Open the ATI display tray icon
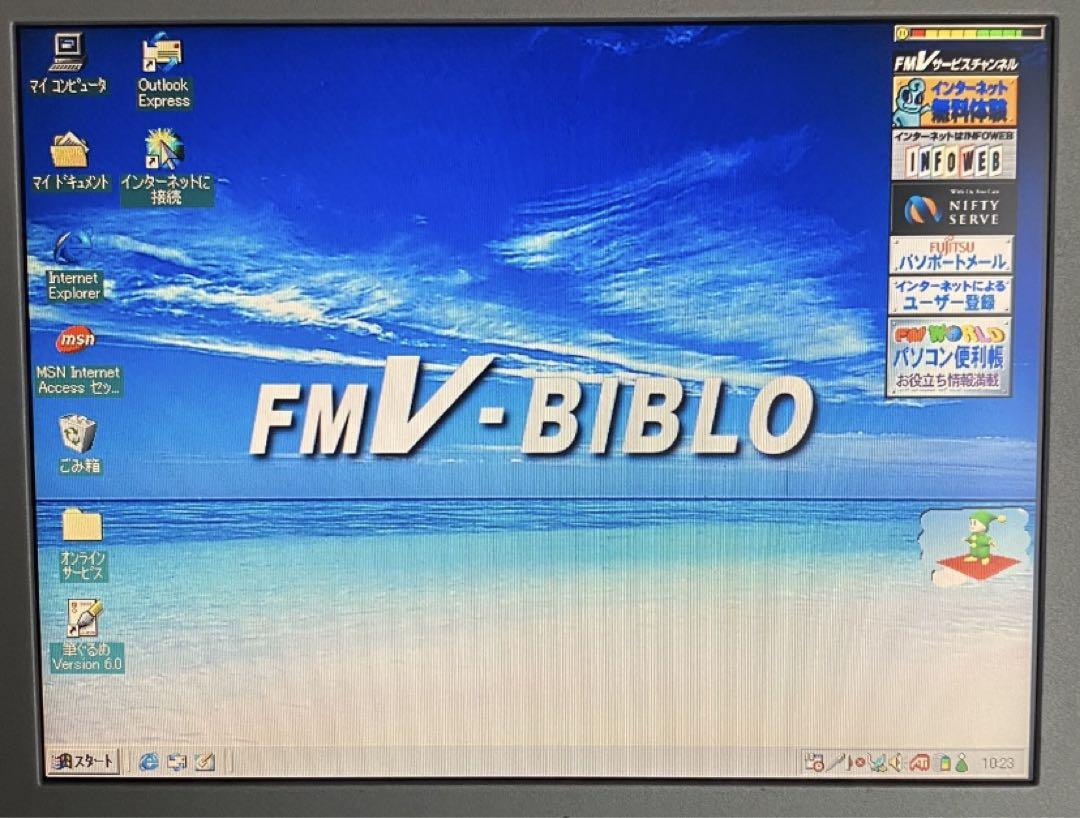 [920, 762]
